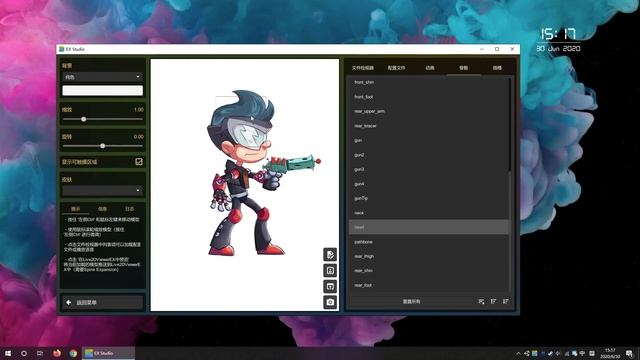Select the 骨骼 tab
This screenshot has height=360, width=640.
(x=464, y=68)
